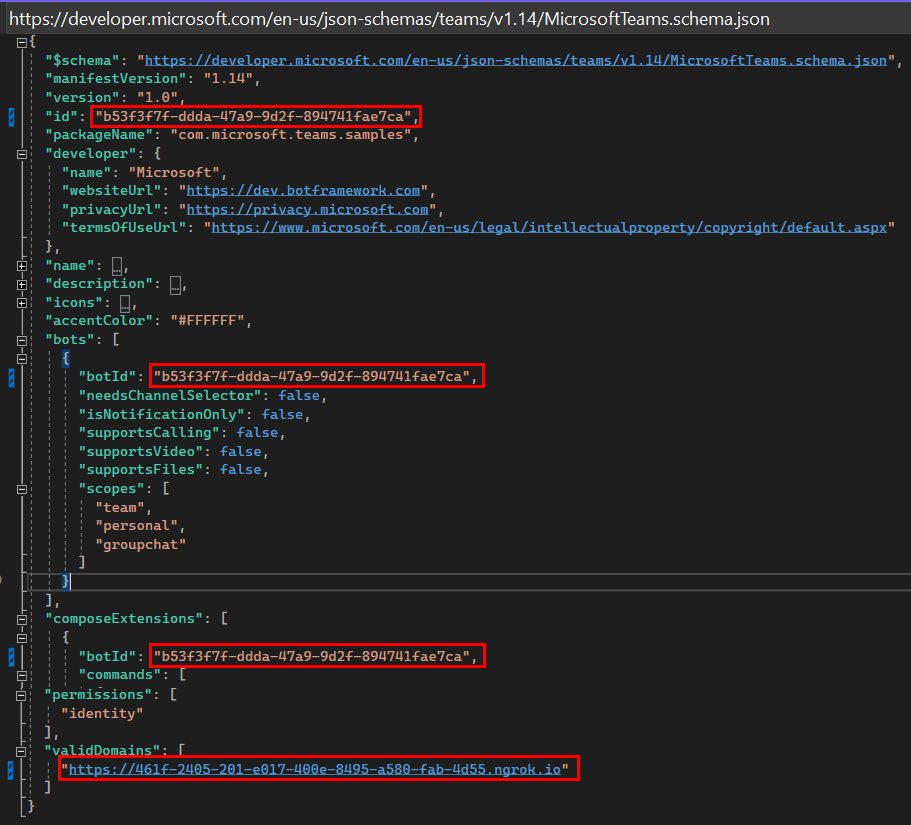The height and width of the screenshot is (825, 911).
Task: Open the privacy.microsoft.com link
Action: click(307, 209)
